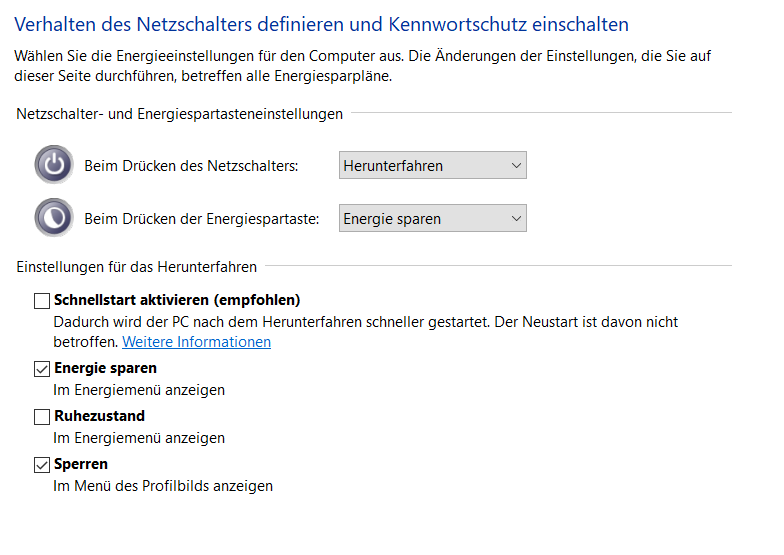Click the sleep button moon icon

tap(53, 218)
